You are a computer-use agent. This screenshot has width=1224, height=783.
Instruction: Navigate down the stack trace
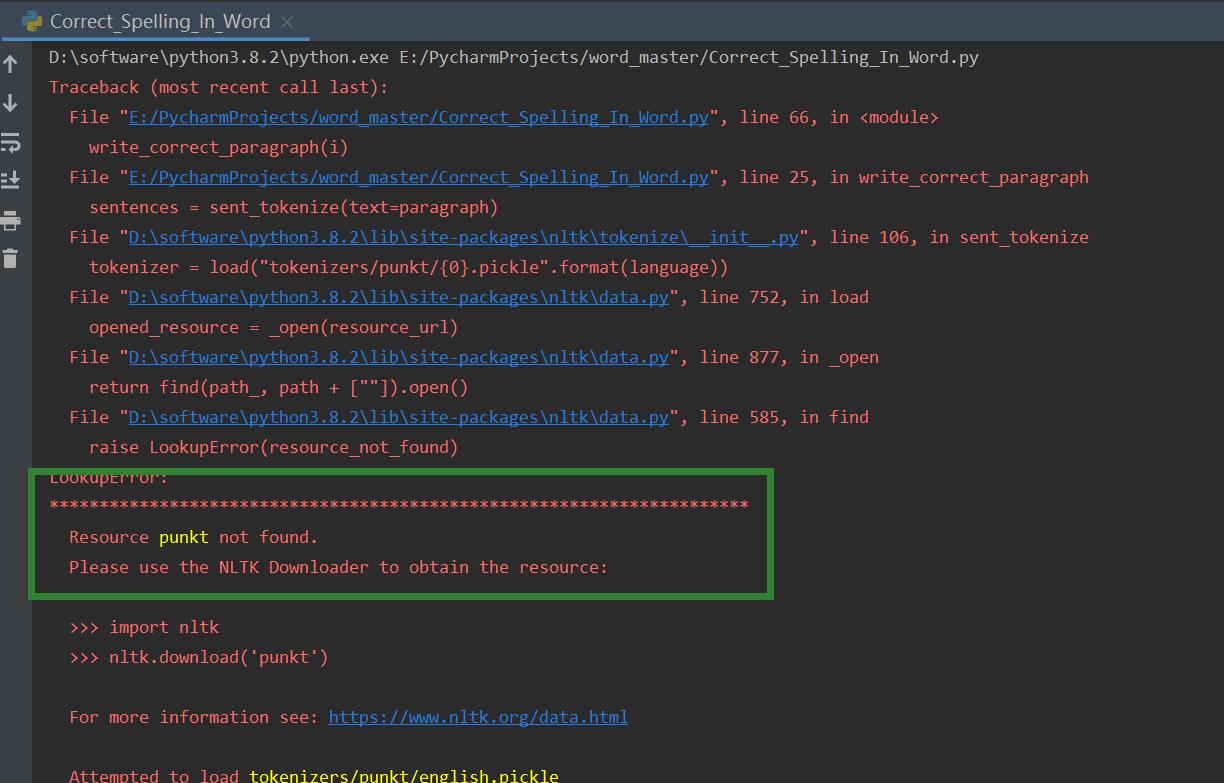10,102
